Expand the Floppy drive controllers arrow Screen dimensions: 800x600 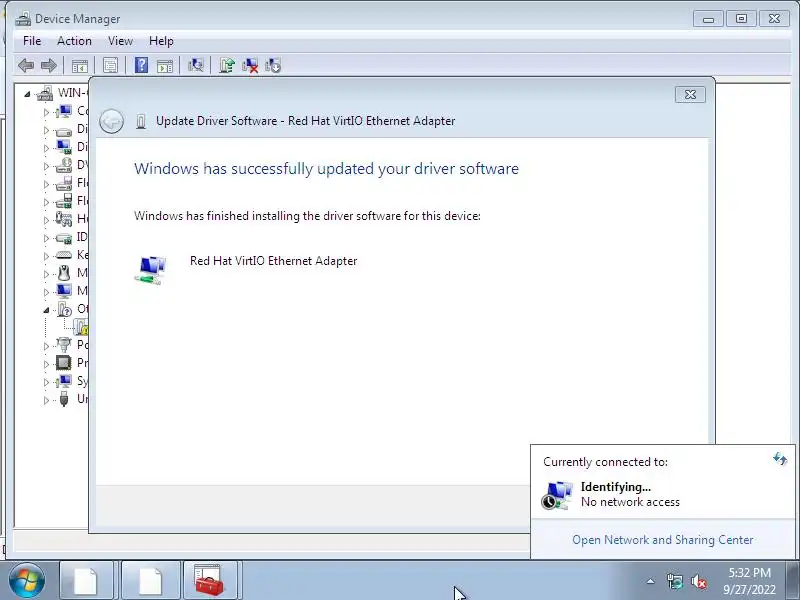pyautogui.click(x=46, y=202)
